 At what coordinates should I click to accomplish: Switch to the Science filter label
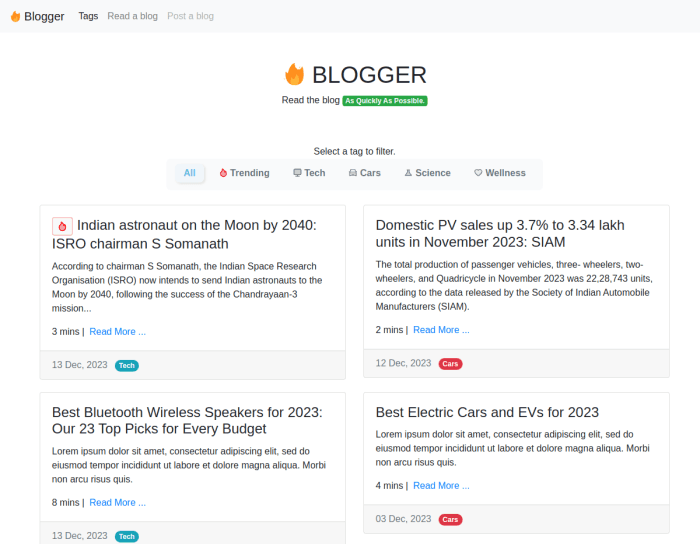coord(428,173)
